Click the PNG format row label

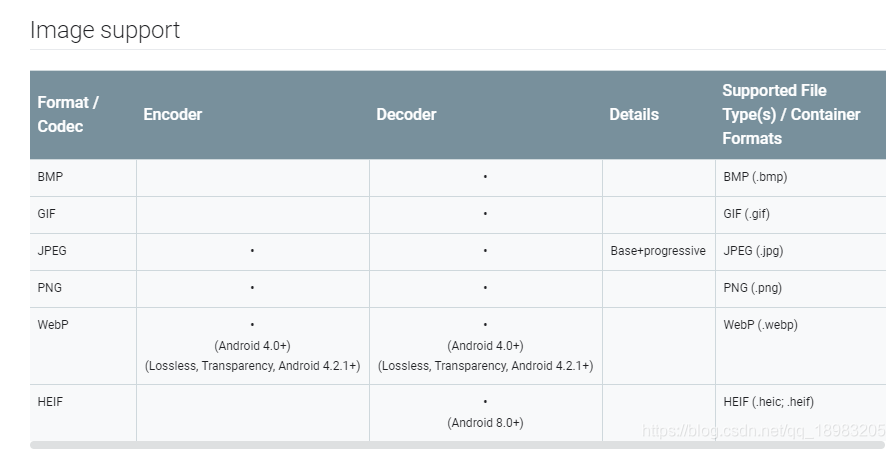[x=50, y=288]
